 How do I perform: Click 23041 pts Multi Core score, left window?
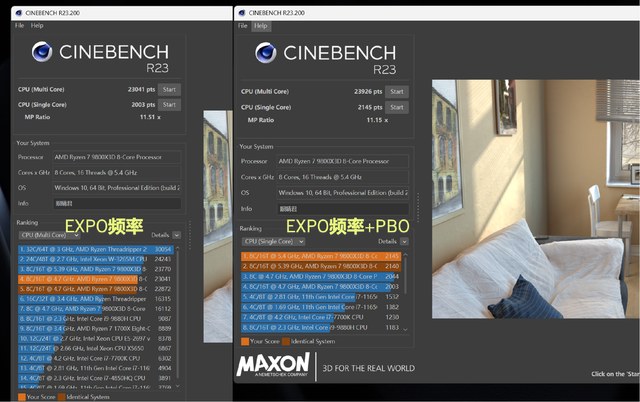pyautogui.click(x=141, y=89)
